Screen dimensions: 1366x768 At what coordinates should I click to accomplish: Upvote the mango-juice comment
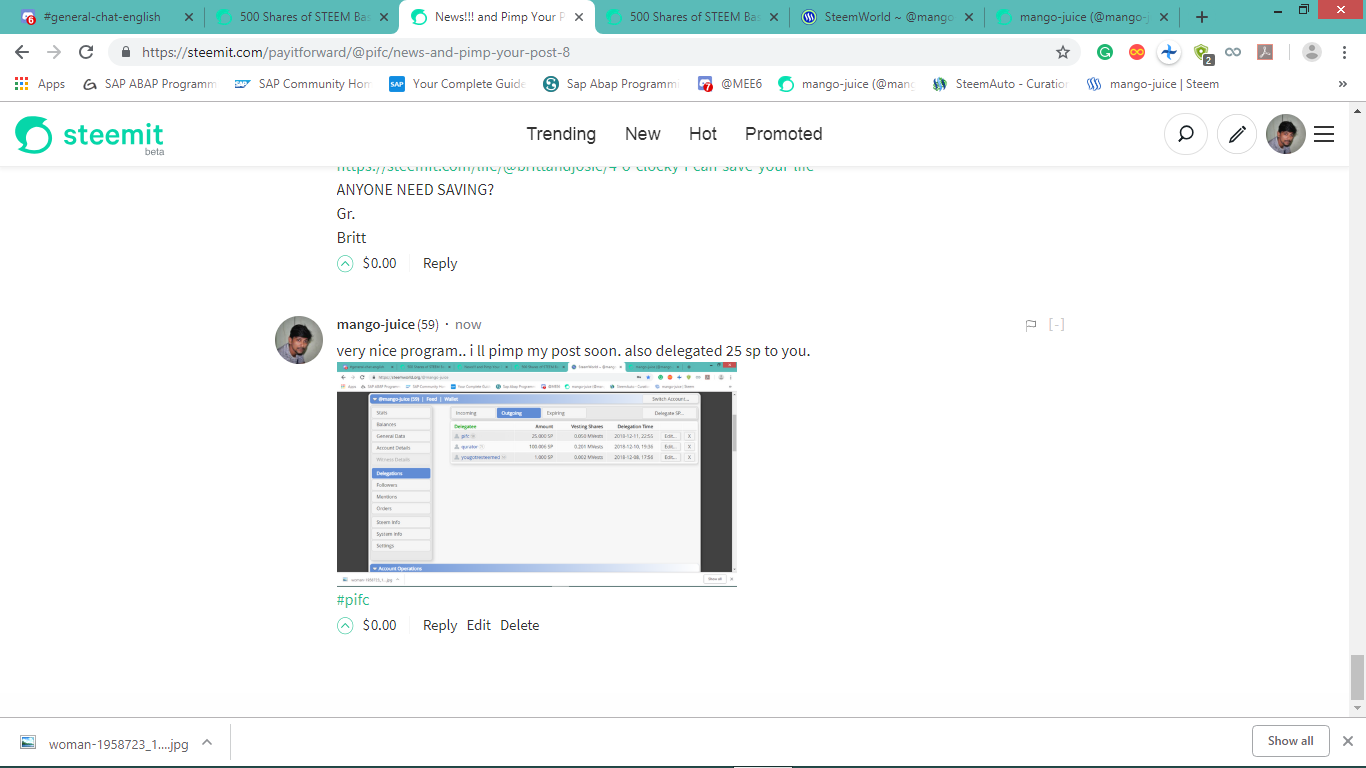coord(345,626)
